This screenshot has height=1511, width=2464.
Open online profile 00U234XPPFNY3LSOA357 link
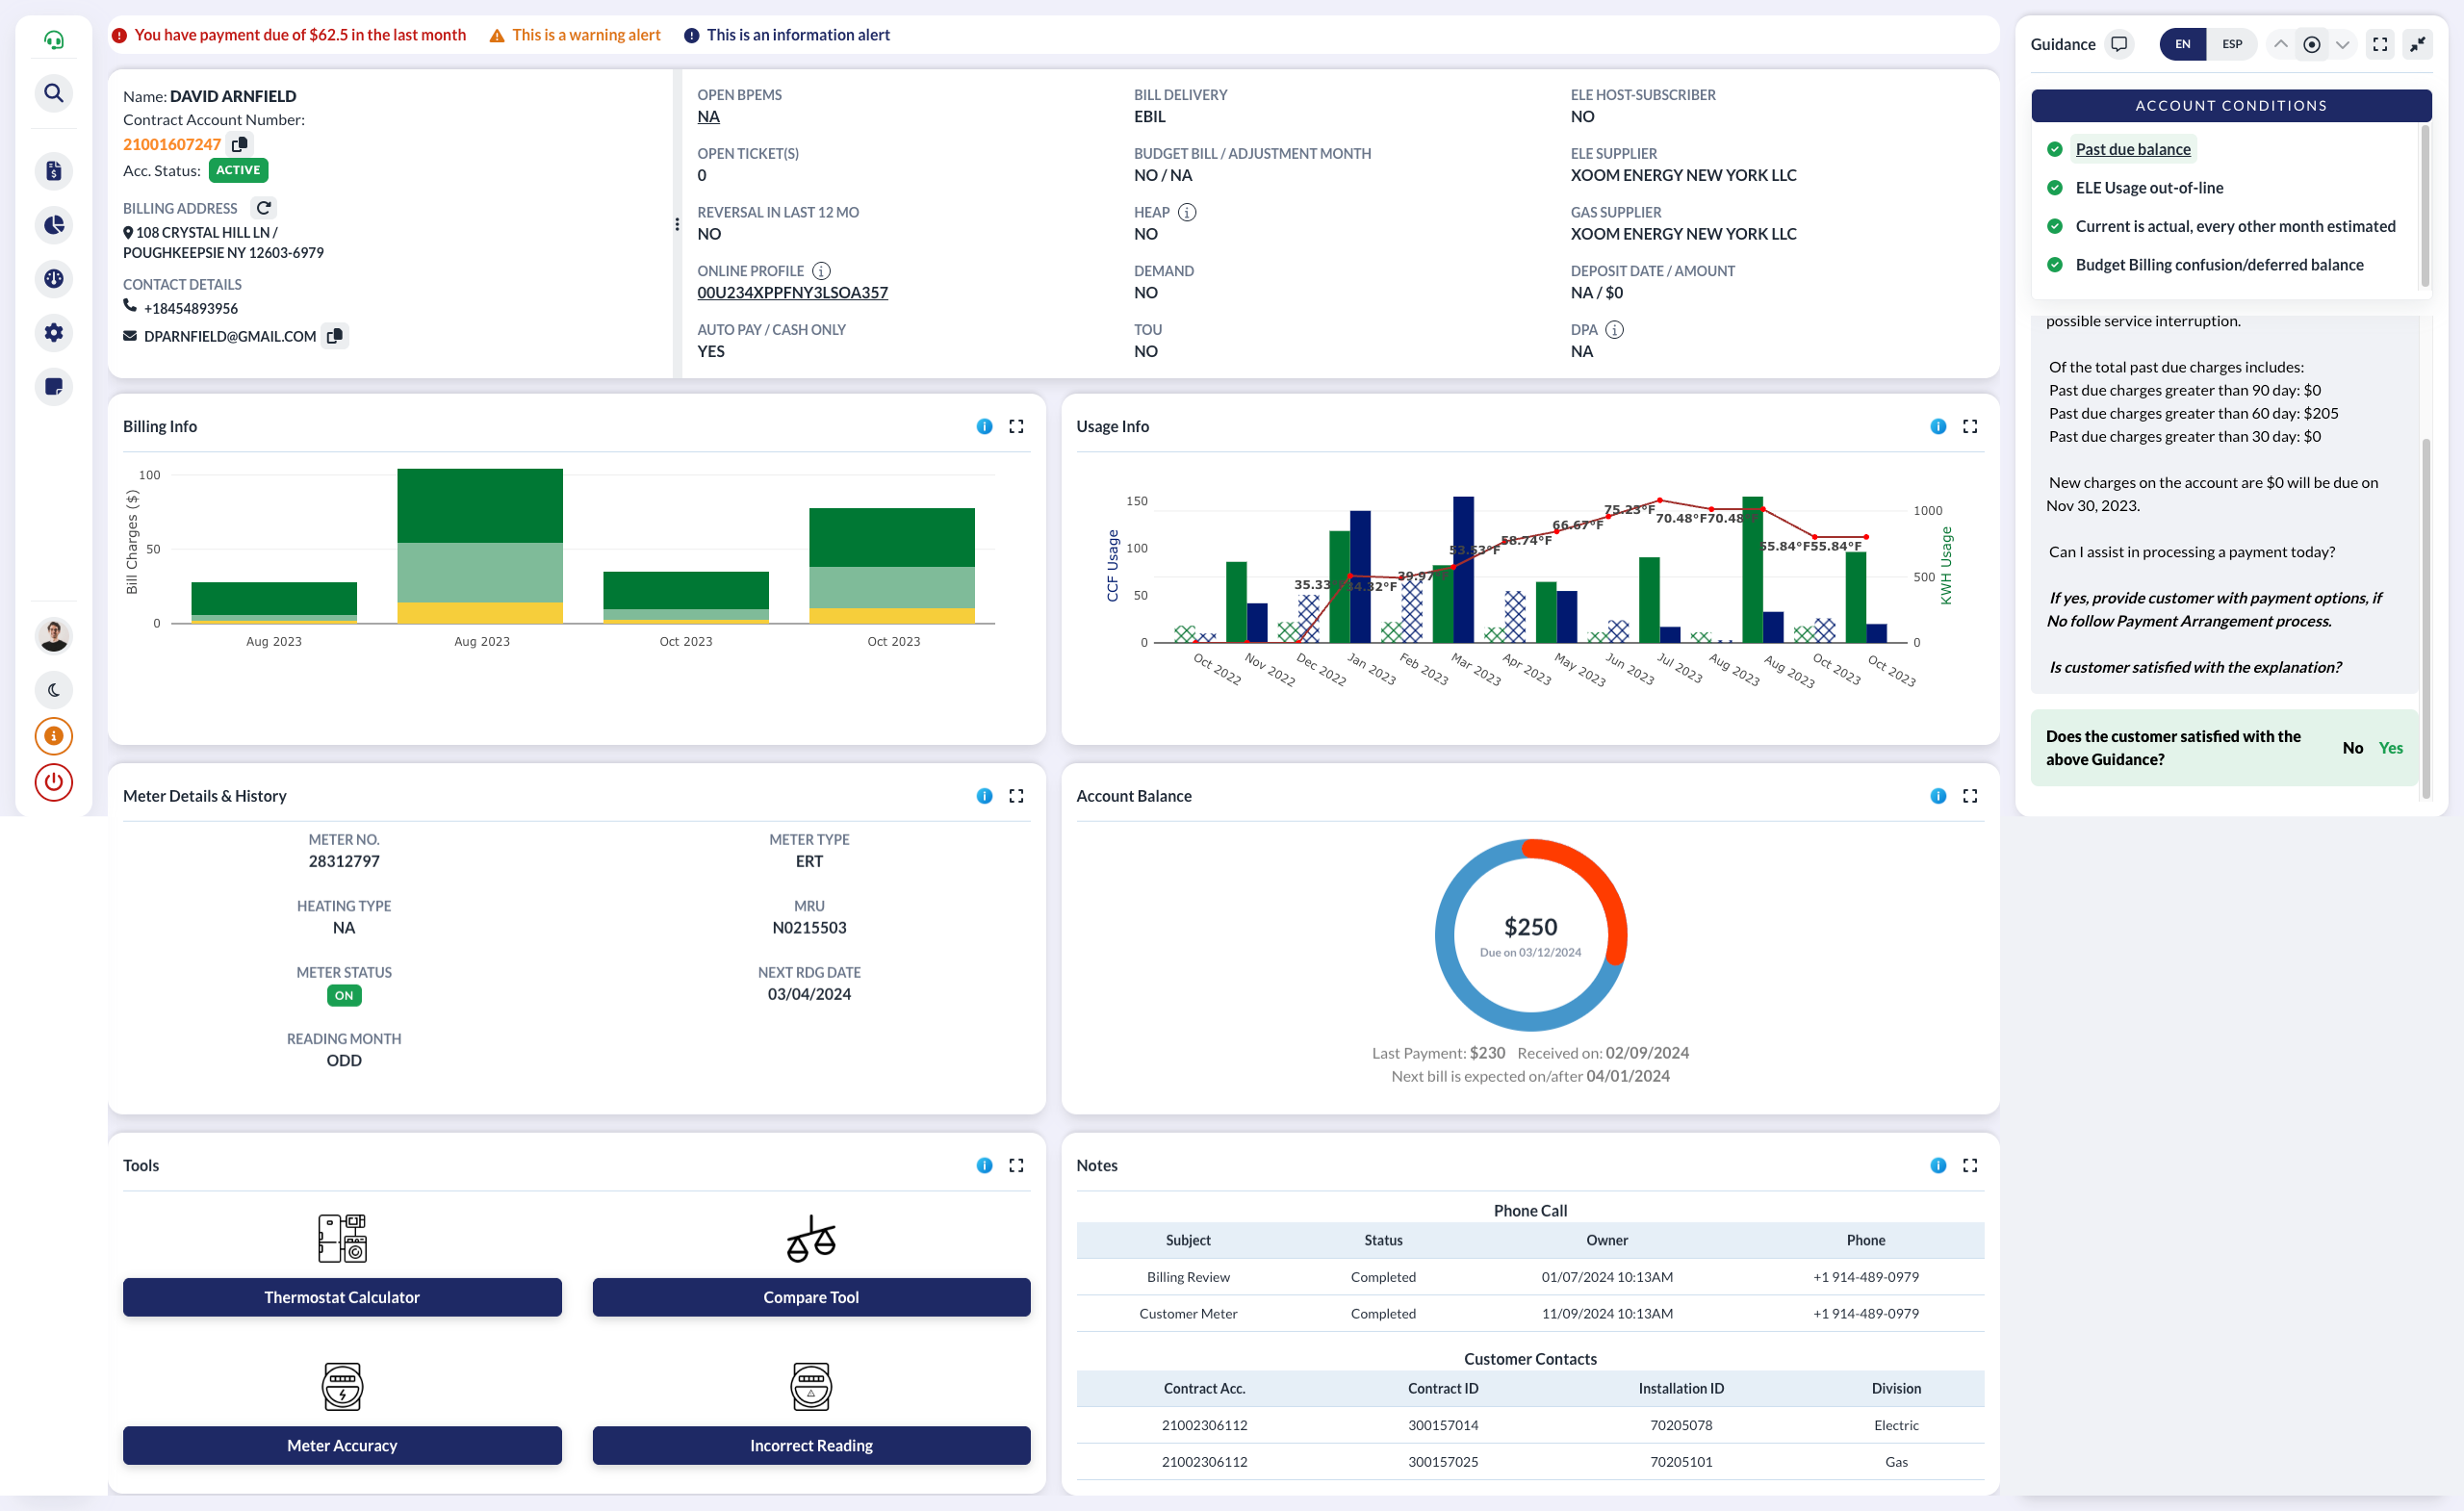tap(792, 292)
